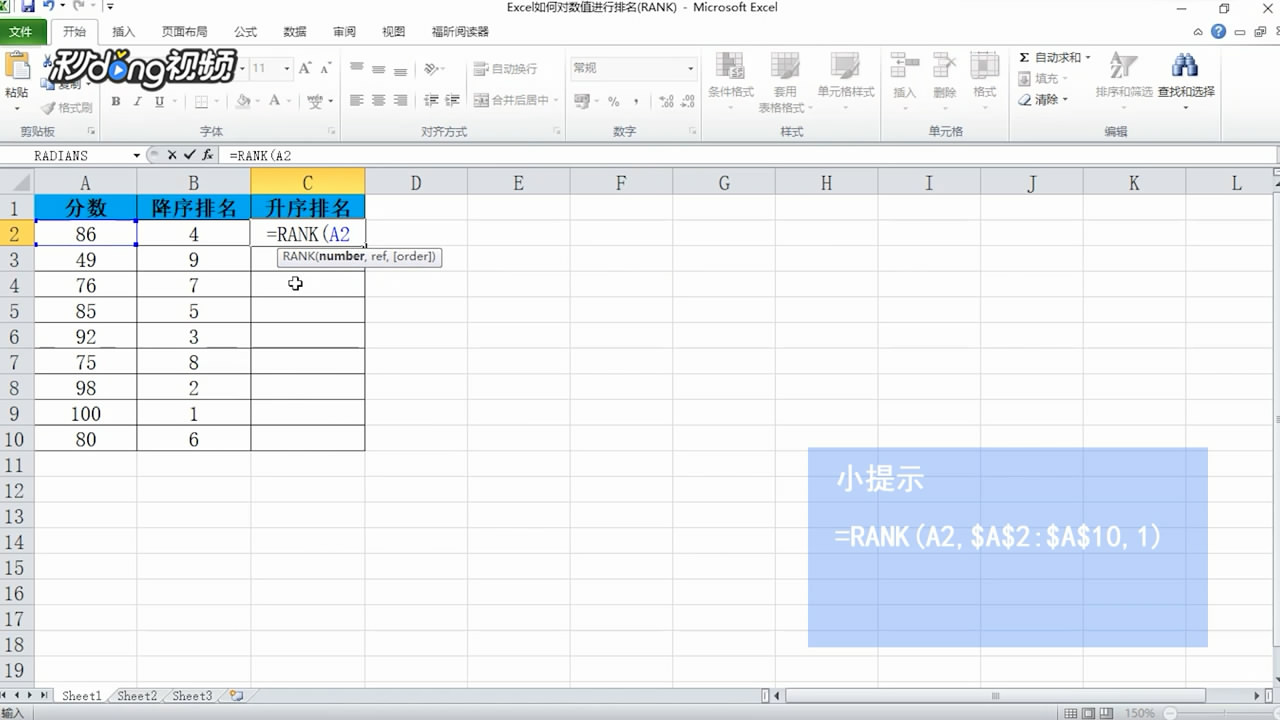The image size is (1280, 720).
Task: Click the text orientation icon
Action: pyautogui.click(x=431, y=69)
